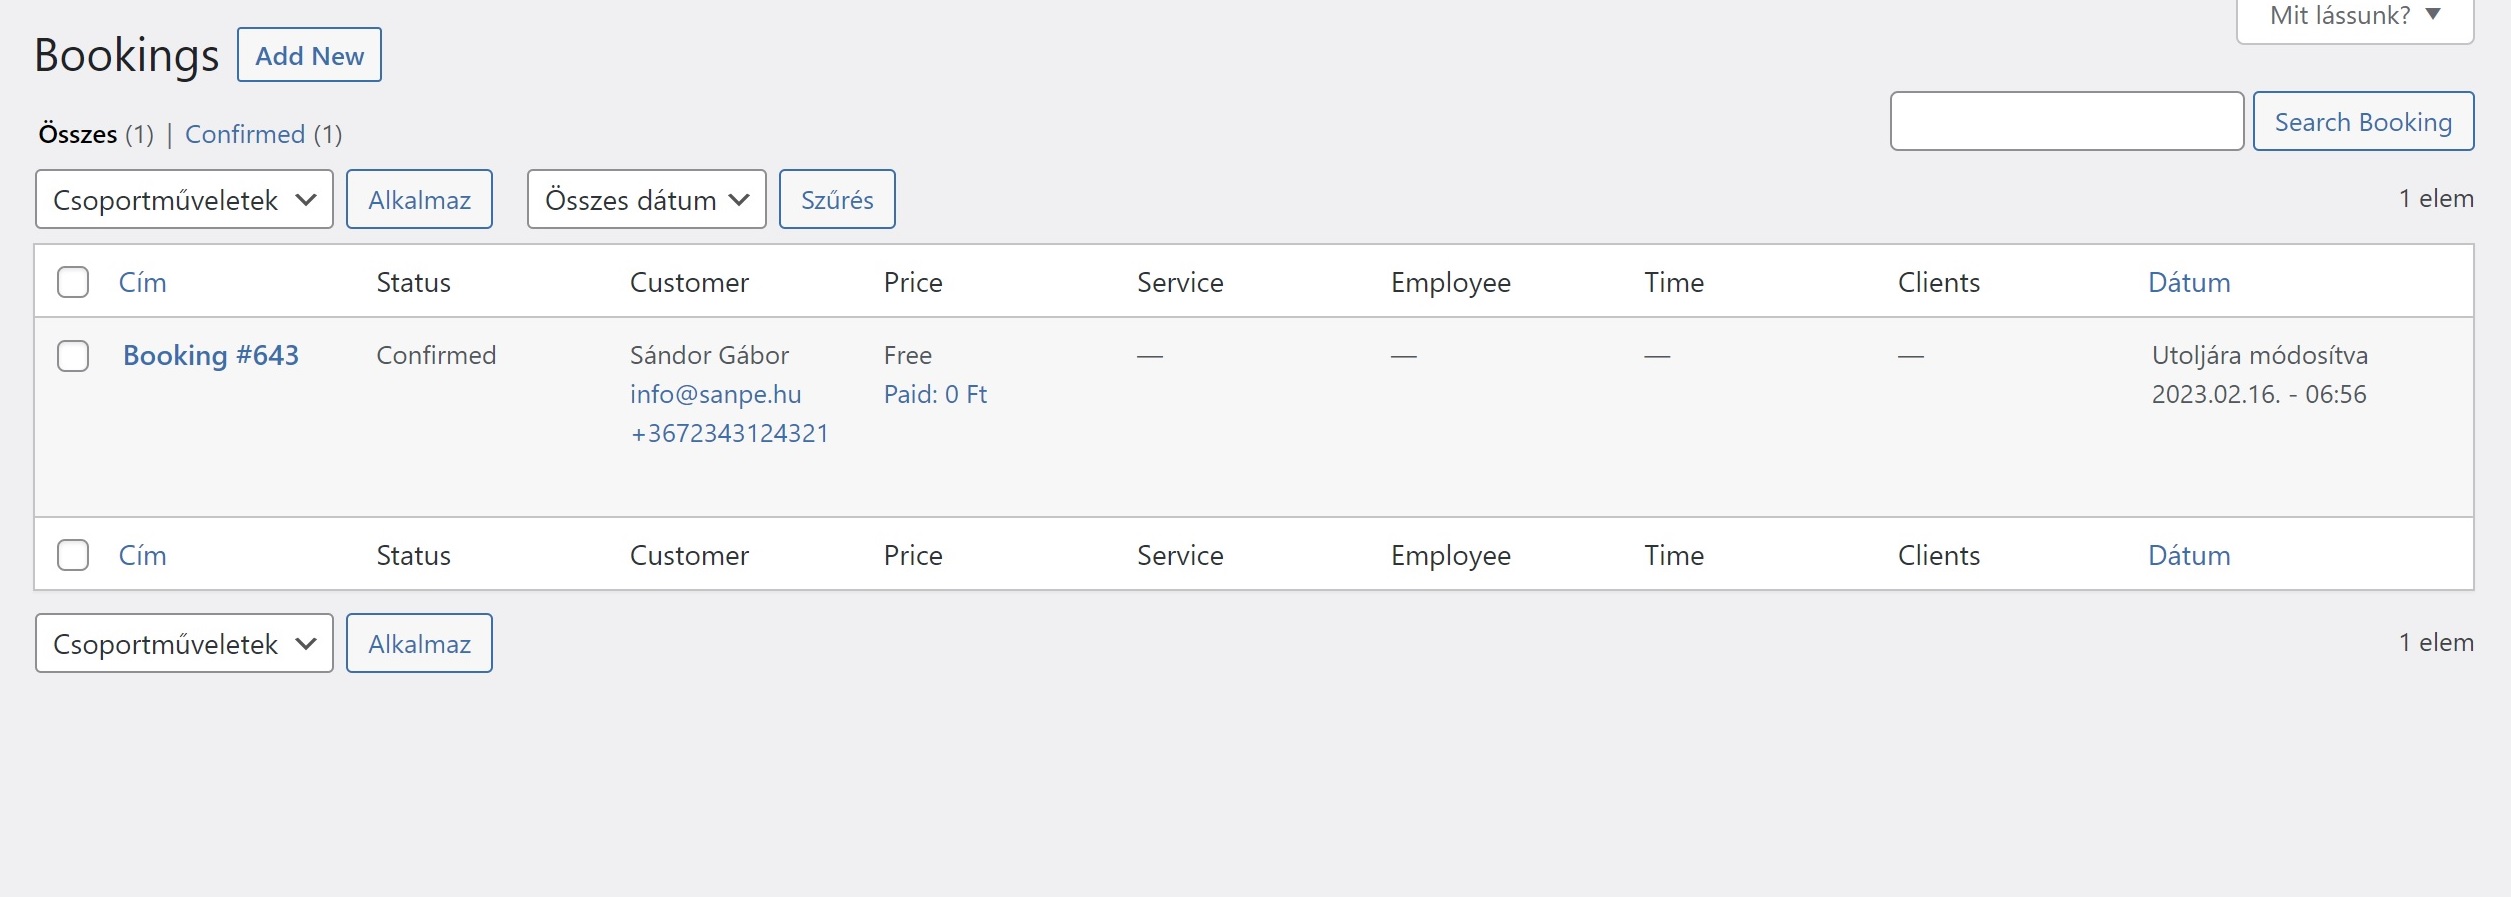This screenshot has height=897, width=2511.
Task: Click the Search Booking button
Action: click(2362, 122)
